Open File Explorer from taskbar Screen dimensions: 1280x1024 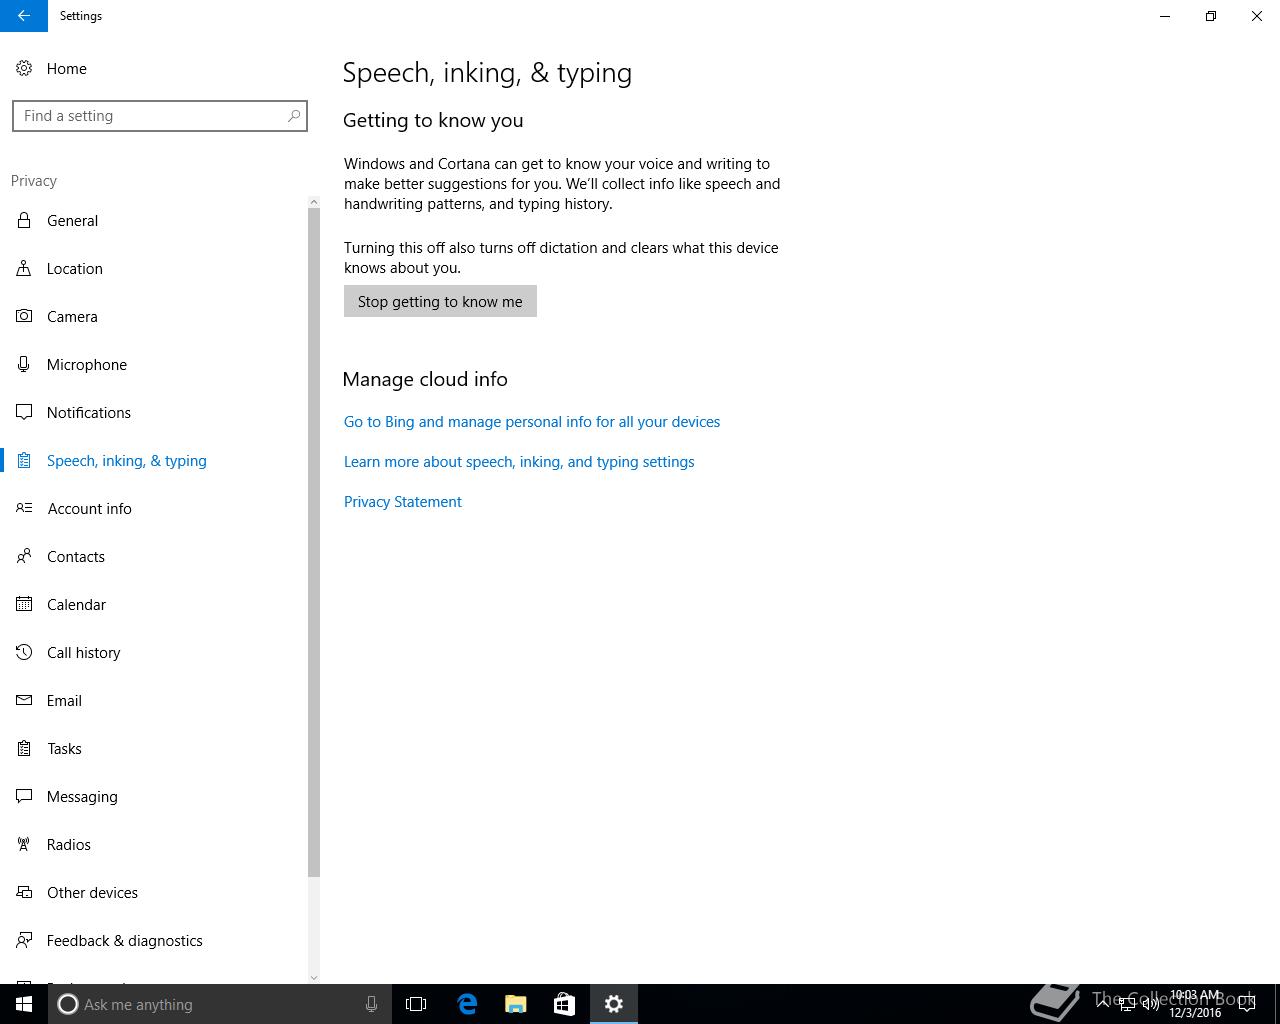tap(516, 1004)
